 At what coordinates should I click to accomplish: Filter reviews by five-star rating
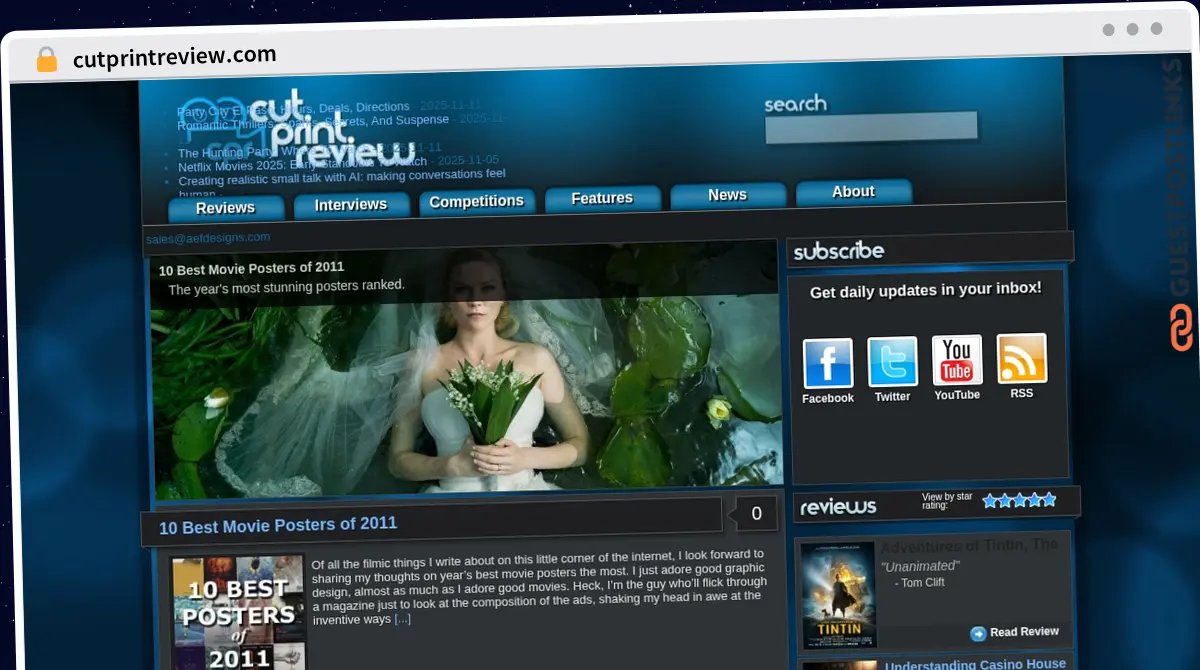click(x=1048, y=499)
